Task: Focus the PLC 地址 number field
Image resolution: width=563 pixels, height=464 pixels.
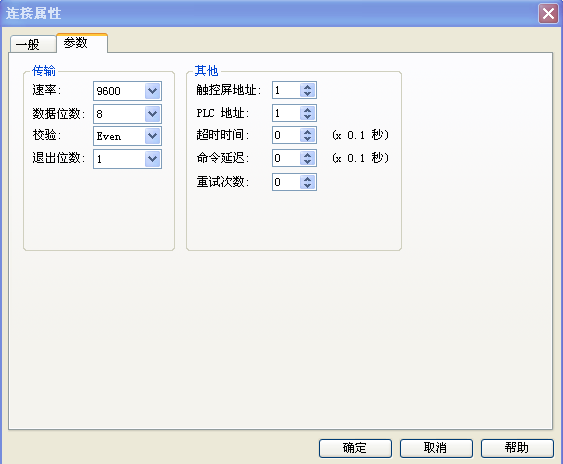Action: tap(287, 113)
